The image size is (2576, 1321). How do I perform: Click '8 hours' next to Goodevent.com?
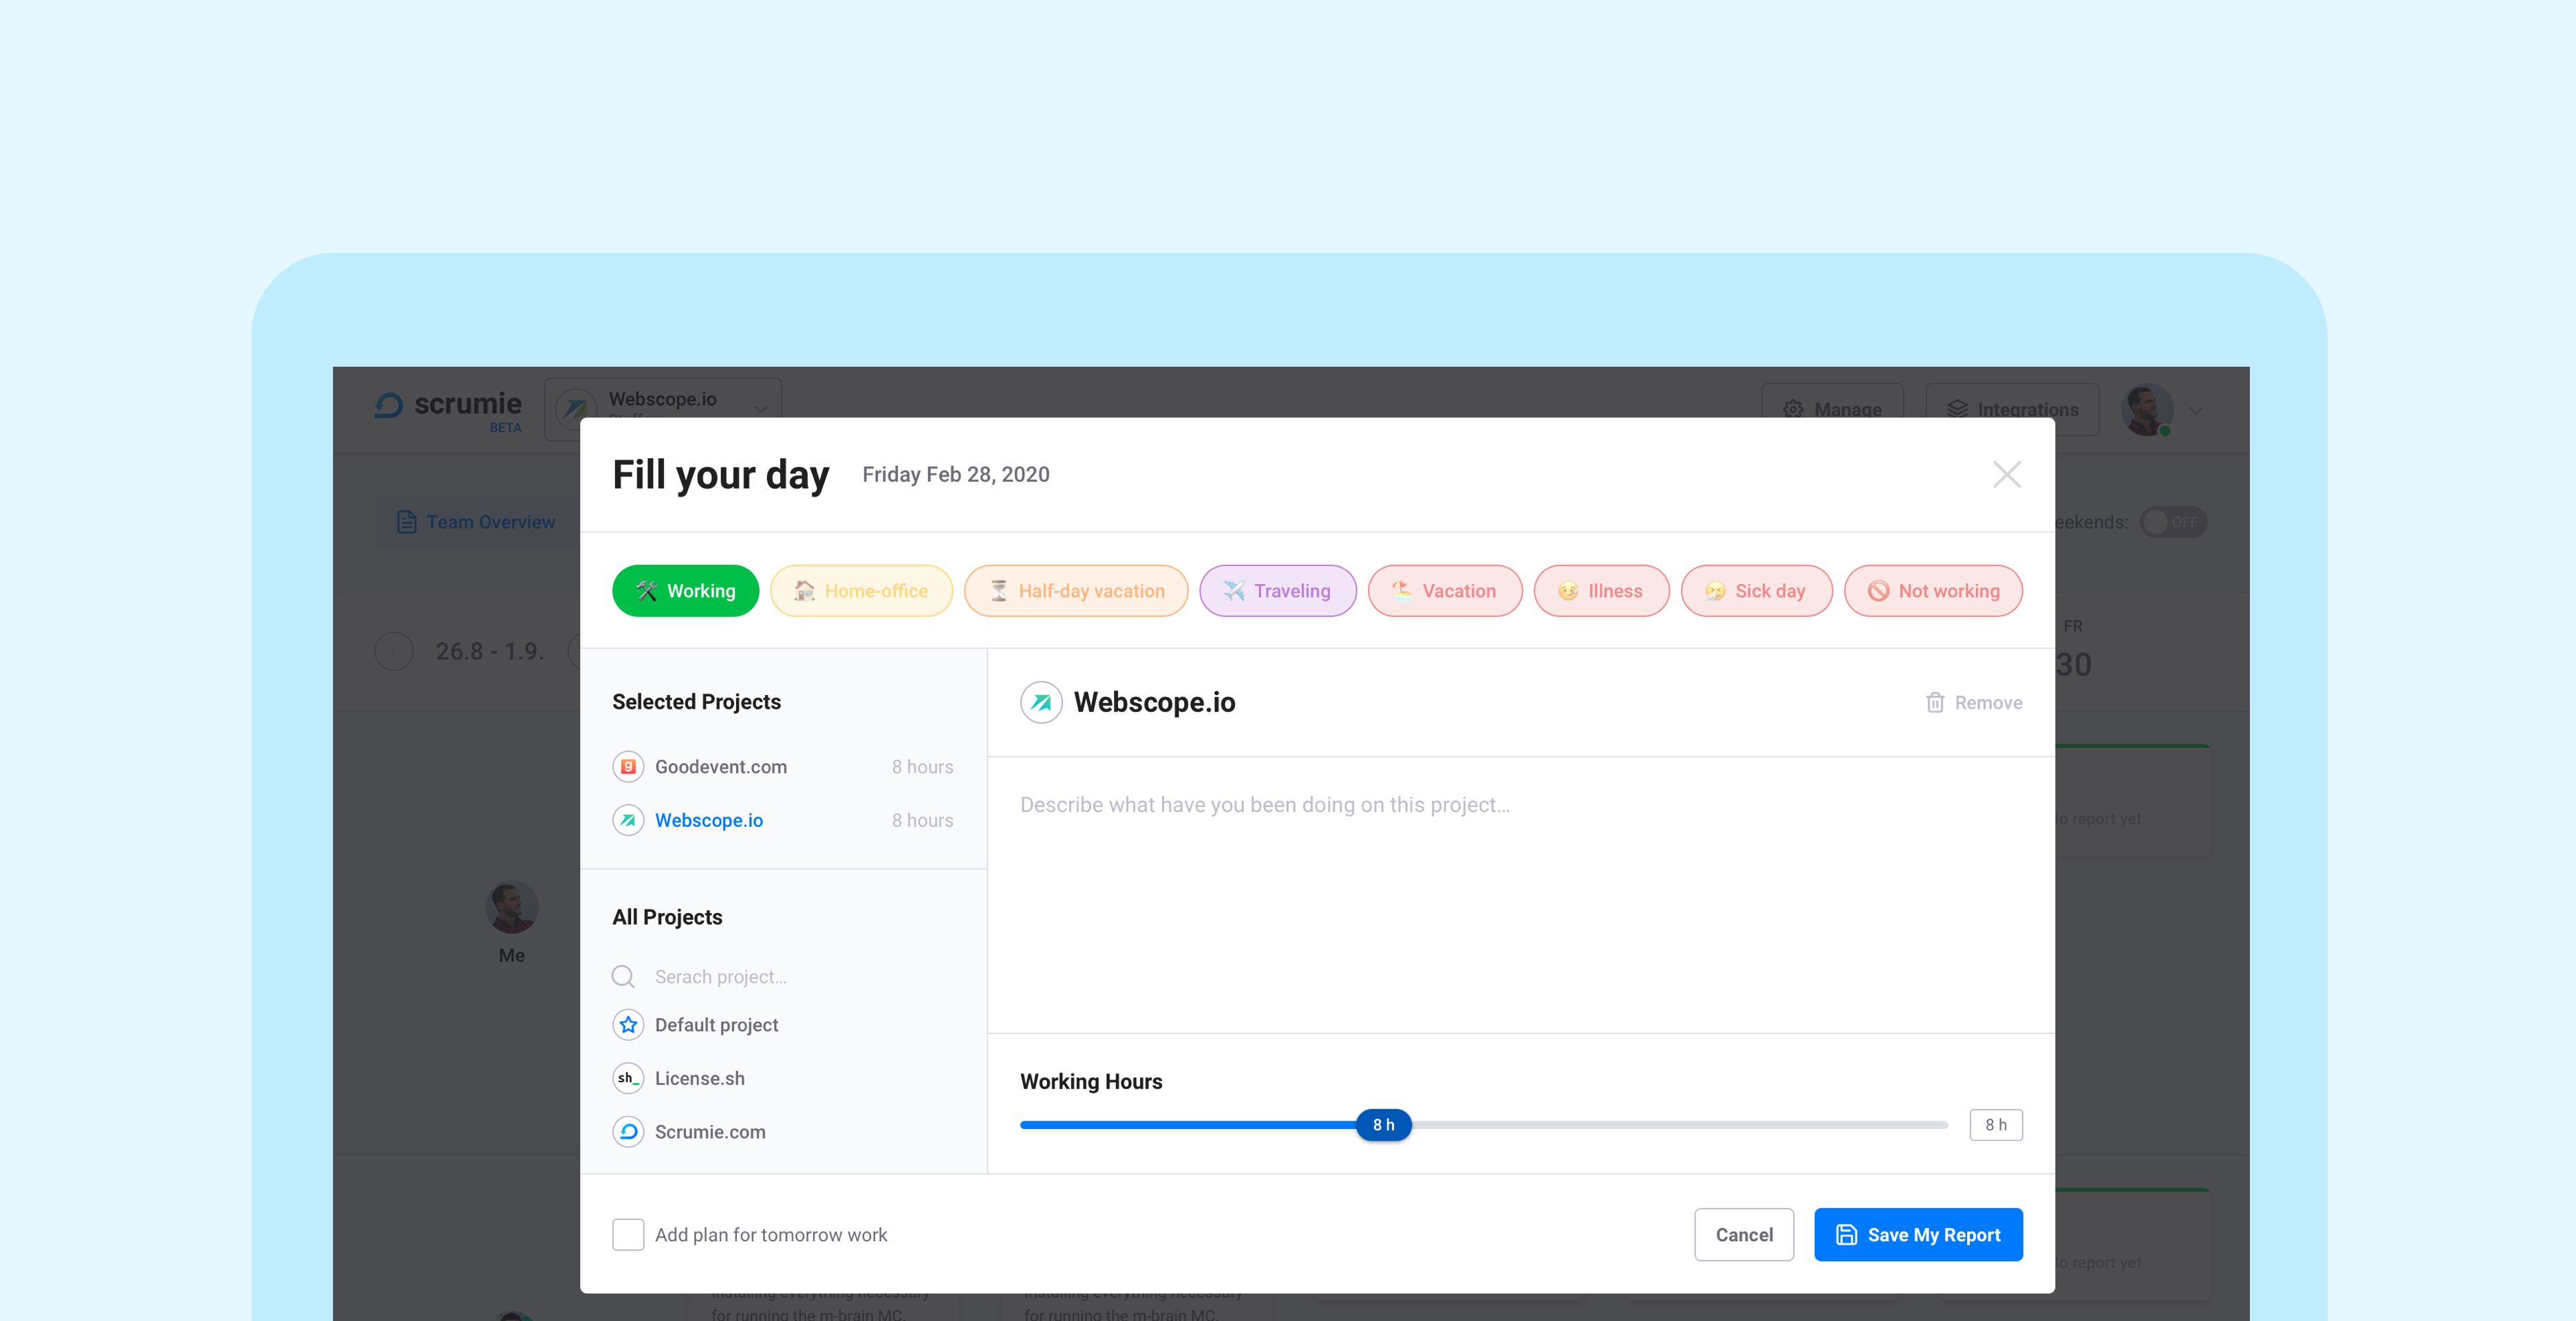922,767
